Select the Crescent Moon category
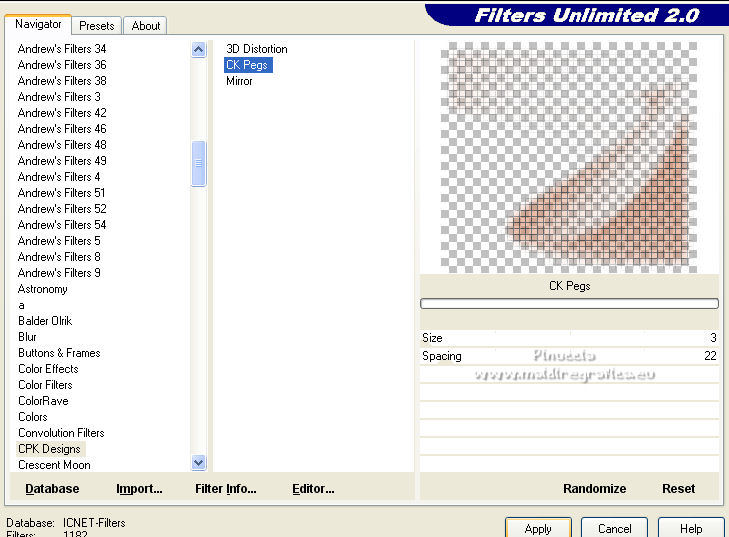 54,465
